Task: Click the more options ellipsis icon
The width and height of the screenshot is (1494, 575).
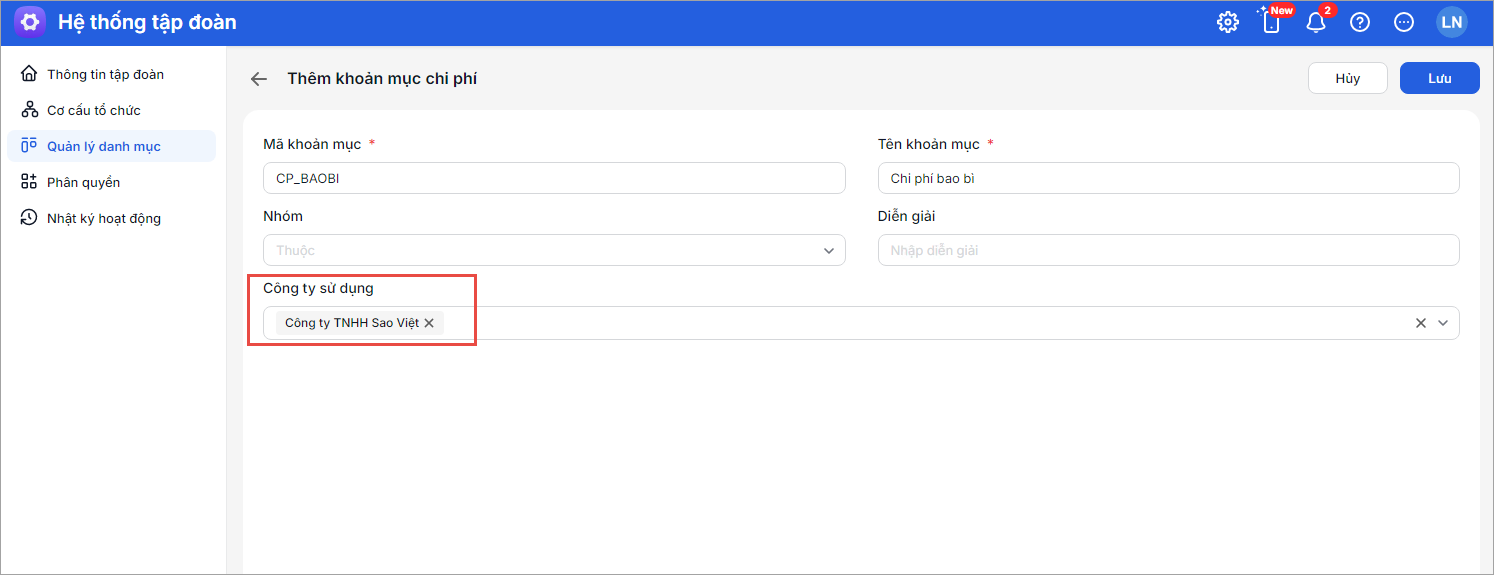Action: point(1404,22)
